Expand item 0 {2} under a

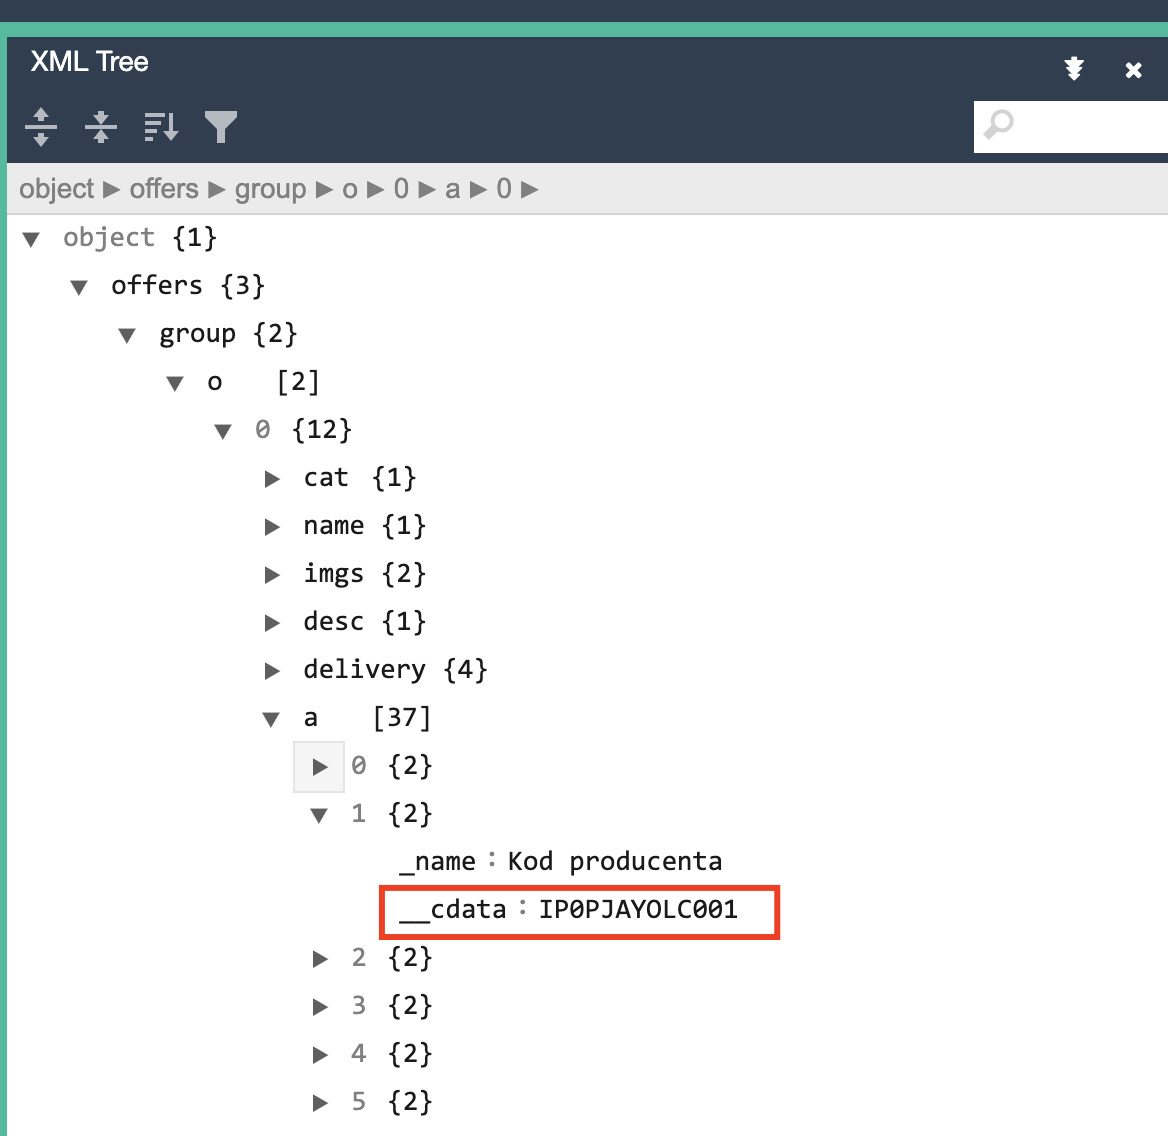point(320,767)
